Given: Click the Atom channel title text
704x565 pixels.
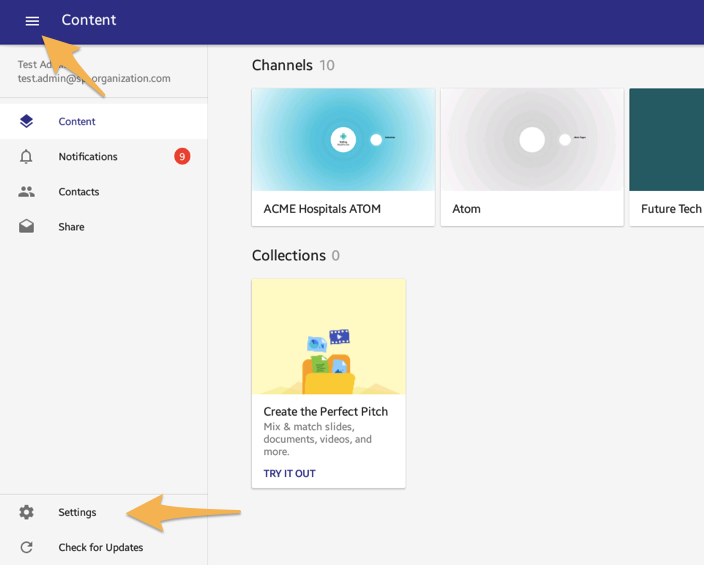Looking at the screenshot, I should point(466,209).
